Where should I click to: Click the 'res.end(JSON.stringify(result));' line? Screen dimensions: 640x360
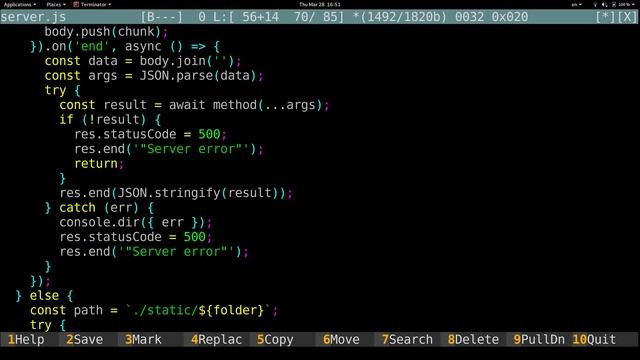(x=176, y=193)
